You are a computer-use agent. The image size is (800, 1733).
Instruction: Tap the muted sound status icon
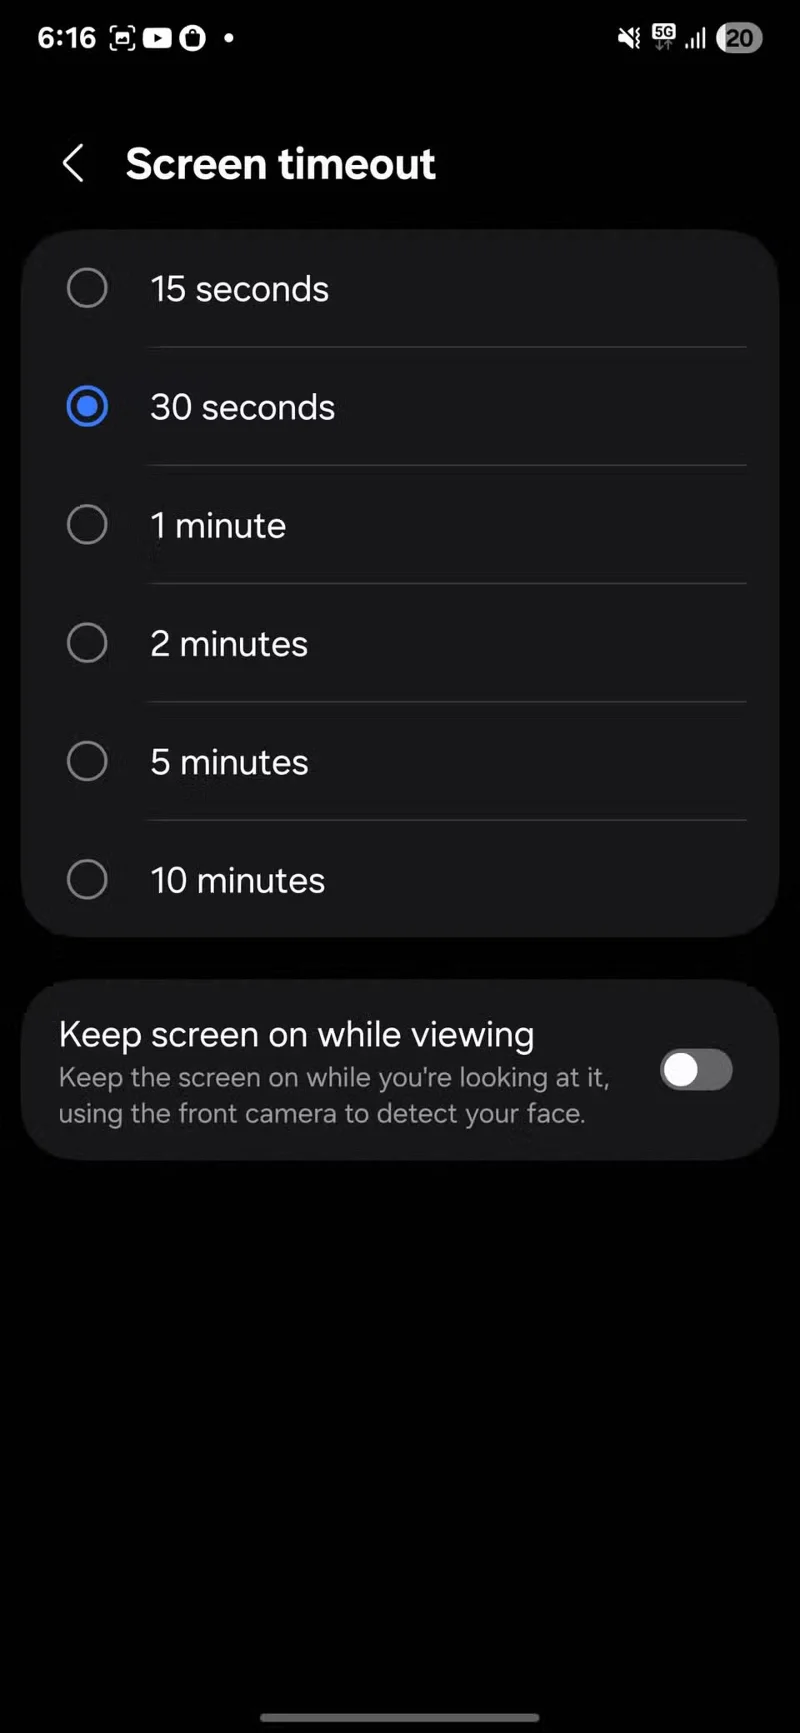[x=629, y=38]
